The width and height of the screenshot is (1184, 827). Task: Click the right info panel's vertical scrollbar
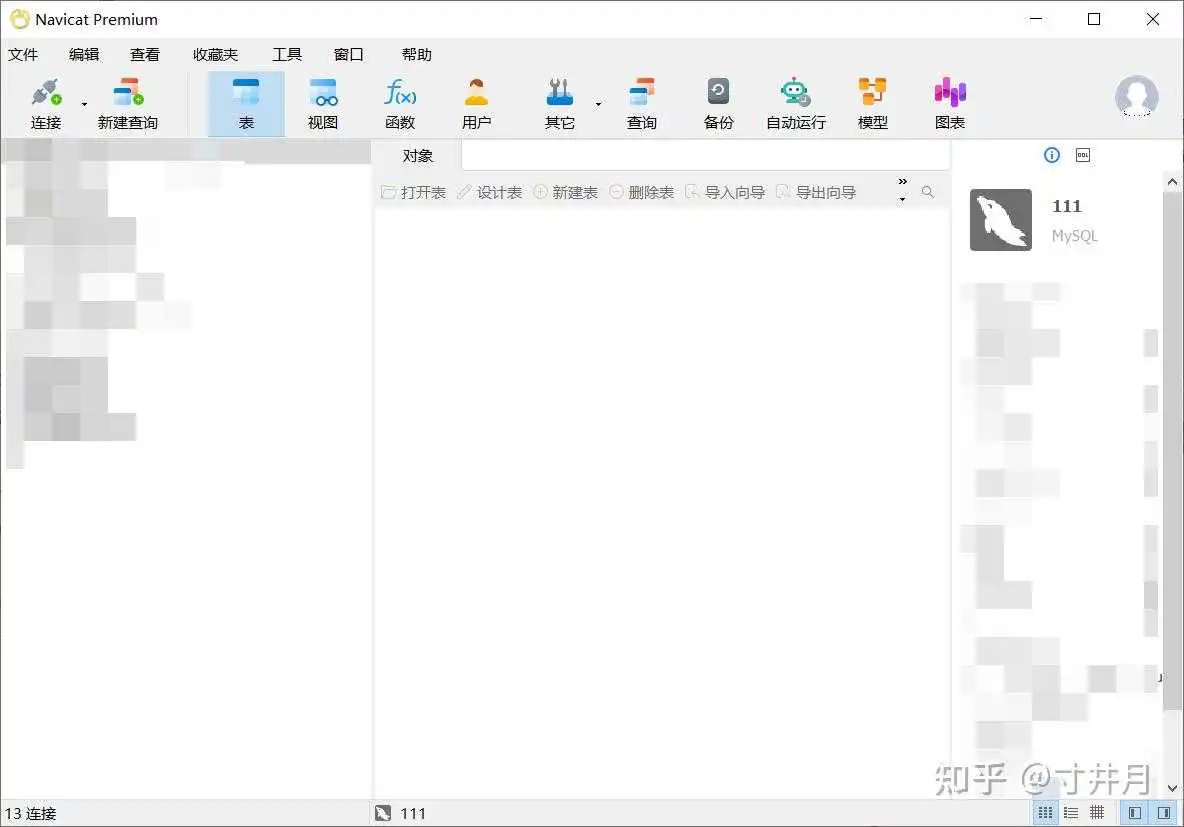[1173, 450]
